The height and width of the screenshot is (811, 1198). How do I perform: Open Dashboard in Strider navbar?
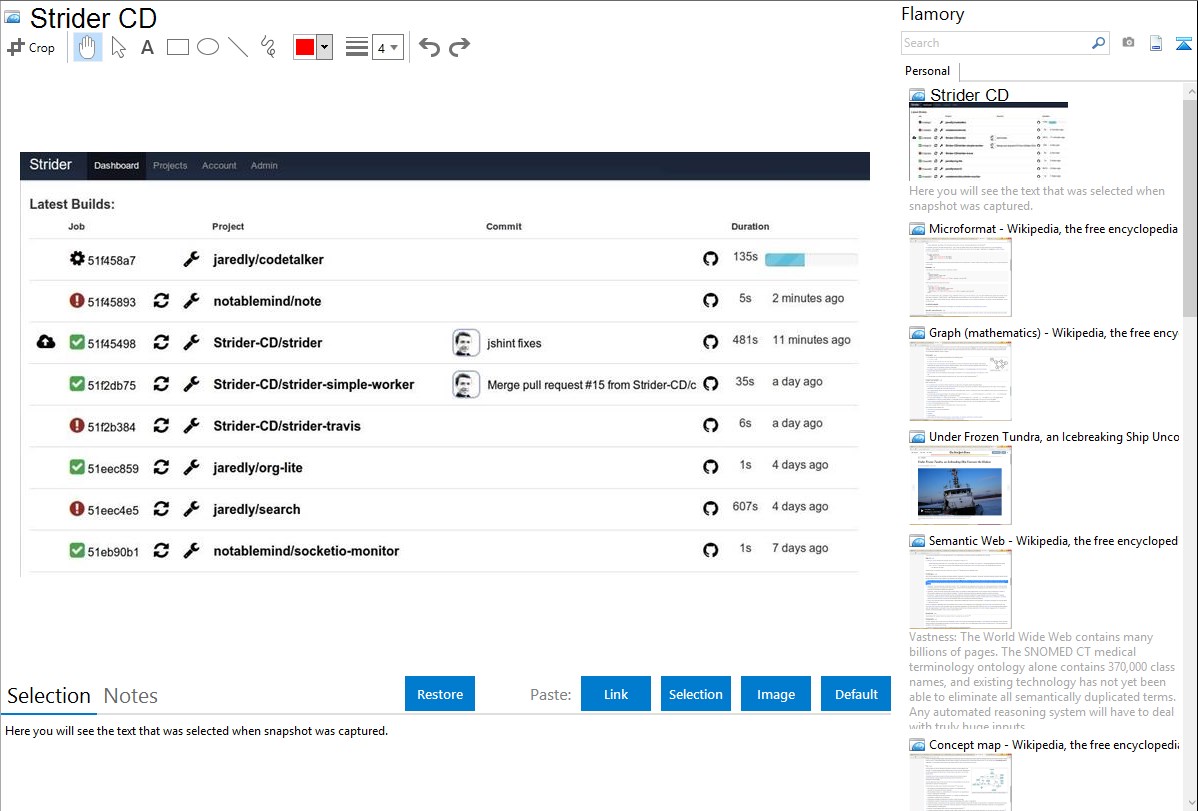pyautogui.click(x=116, y=166)
